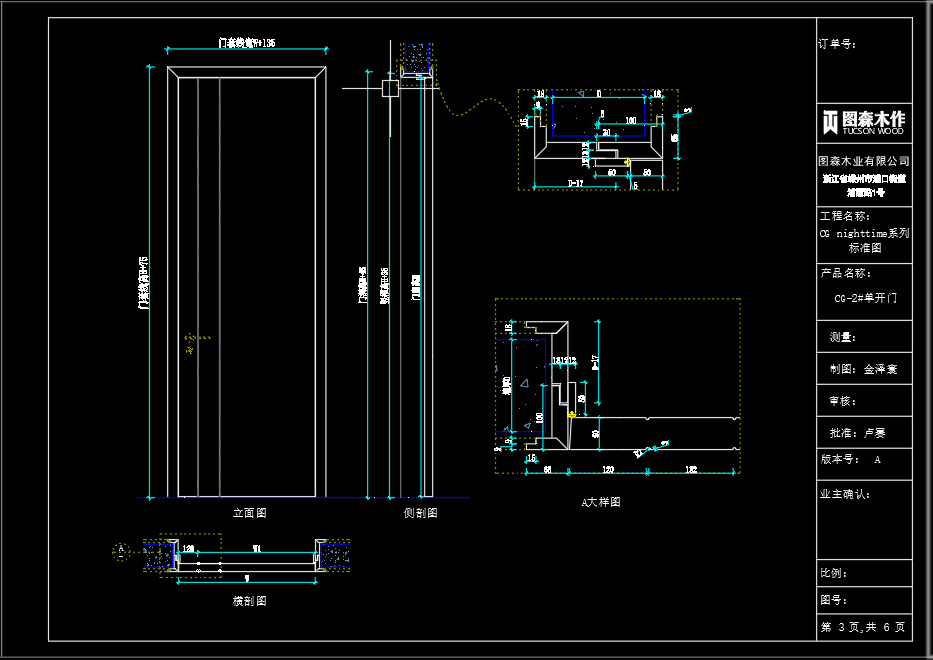
Task: Select the 业主确认 field
Action: coord(845,494)
